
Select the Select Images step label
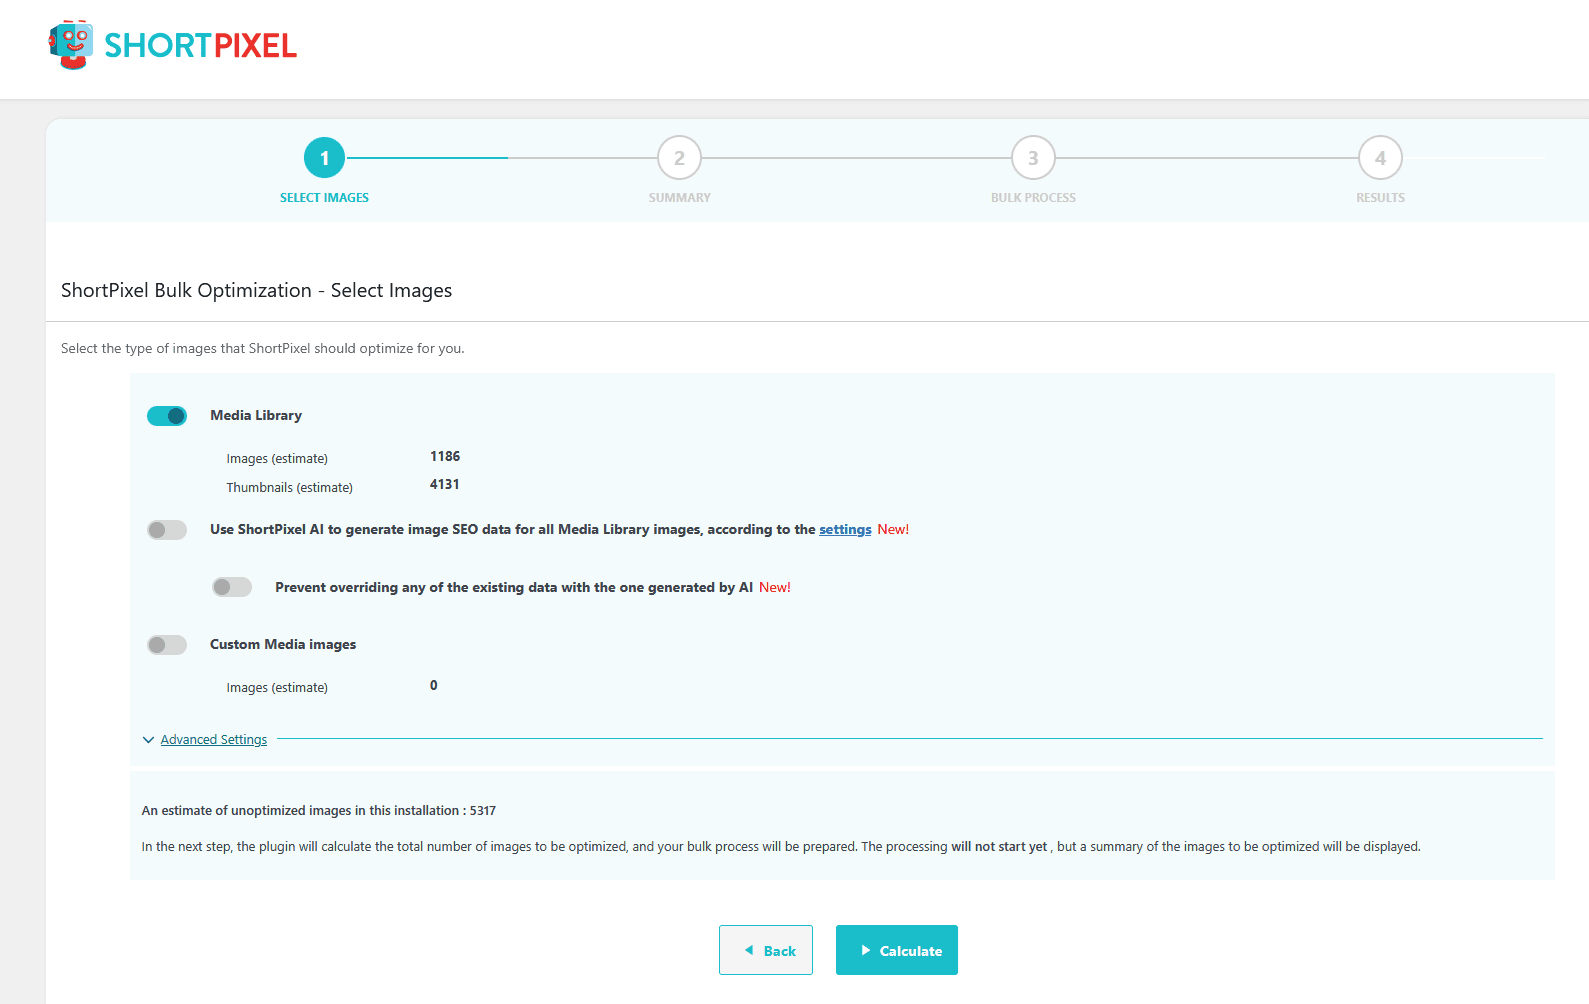[324, 198]
